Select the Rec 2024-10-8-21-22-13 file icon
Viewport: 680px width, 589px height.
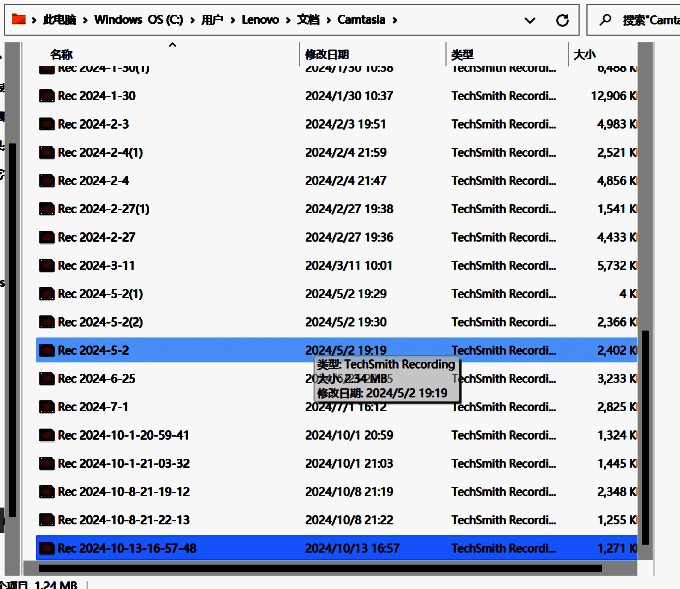click(46, 520)
